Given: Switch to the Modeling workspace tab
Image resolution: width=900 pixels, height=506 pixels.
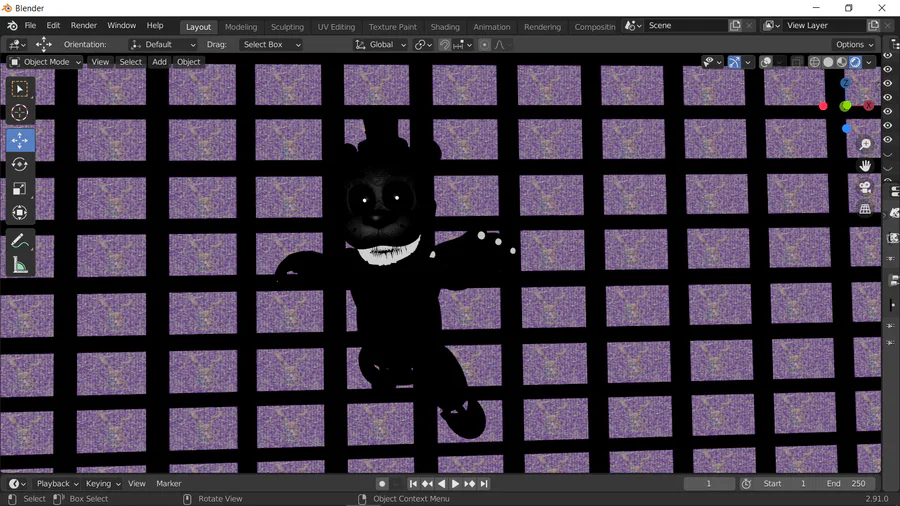Looking at the screenshot, I should (x=241, y=27).
